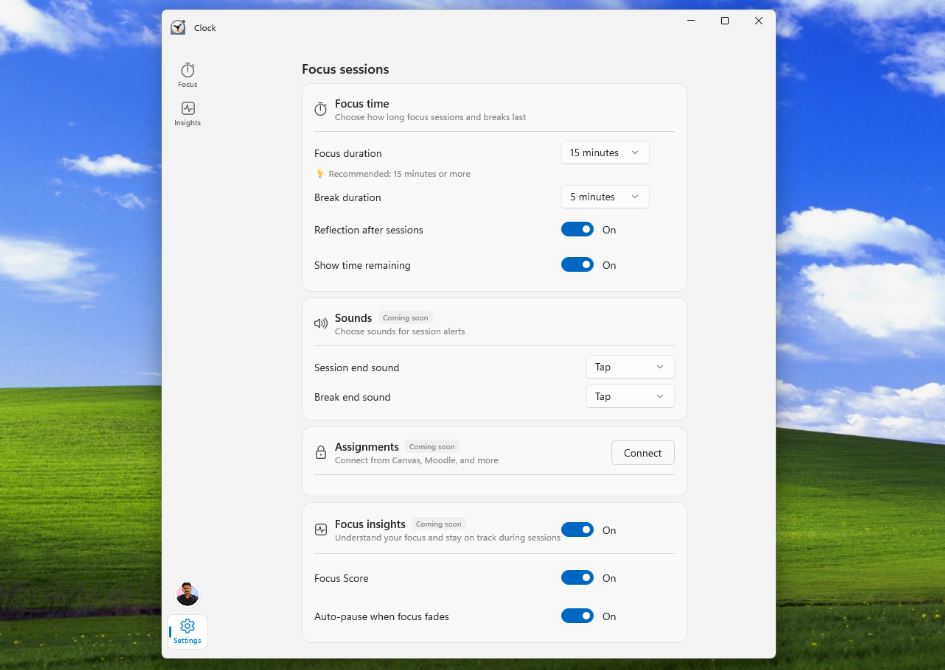Open the Break end sound dropdown

coord(630,396)
